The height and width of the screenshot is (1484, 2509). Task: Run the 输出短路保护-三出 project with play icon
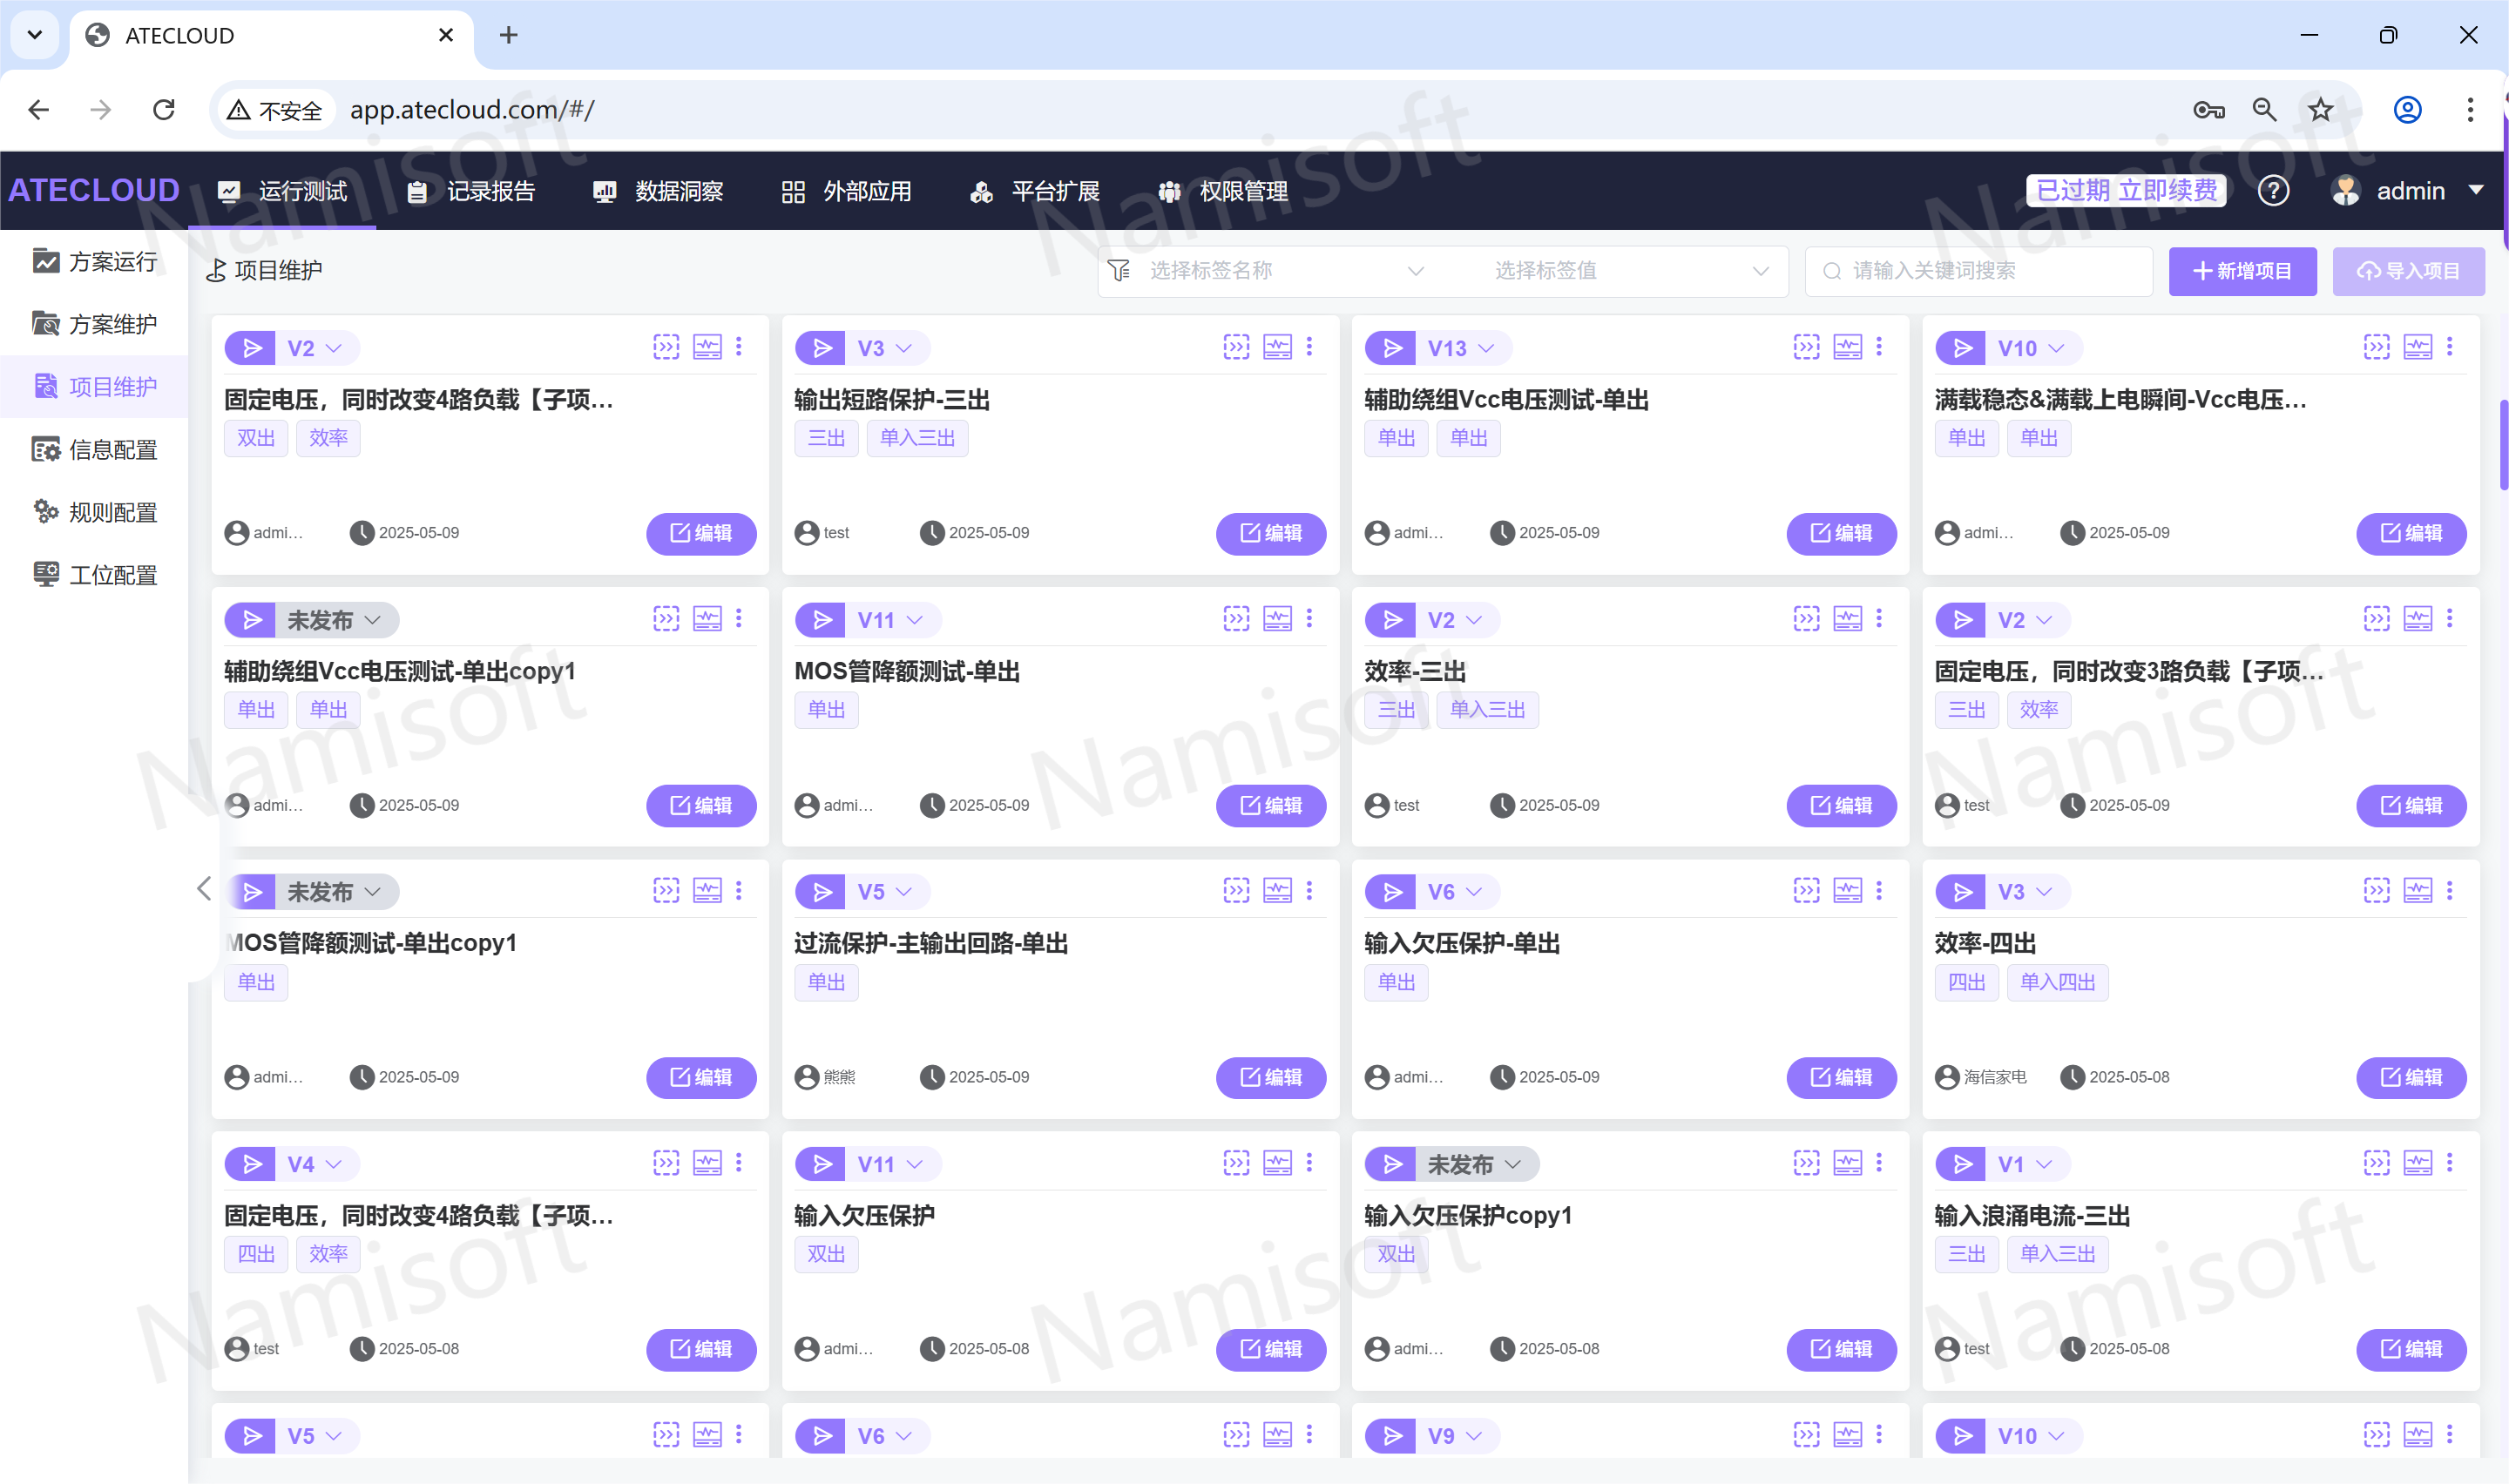coord(821,348)
